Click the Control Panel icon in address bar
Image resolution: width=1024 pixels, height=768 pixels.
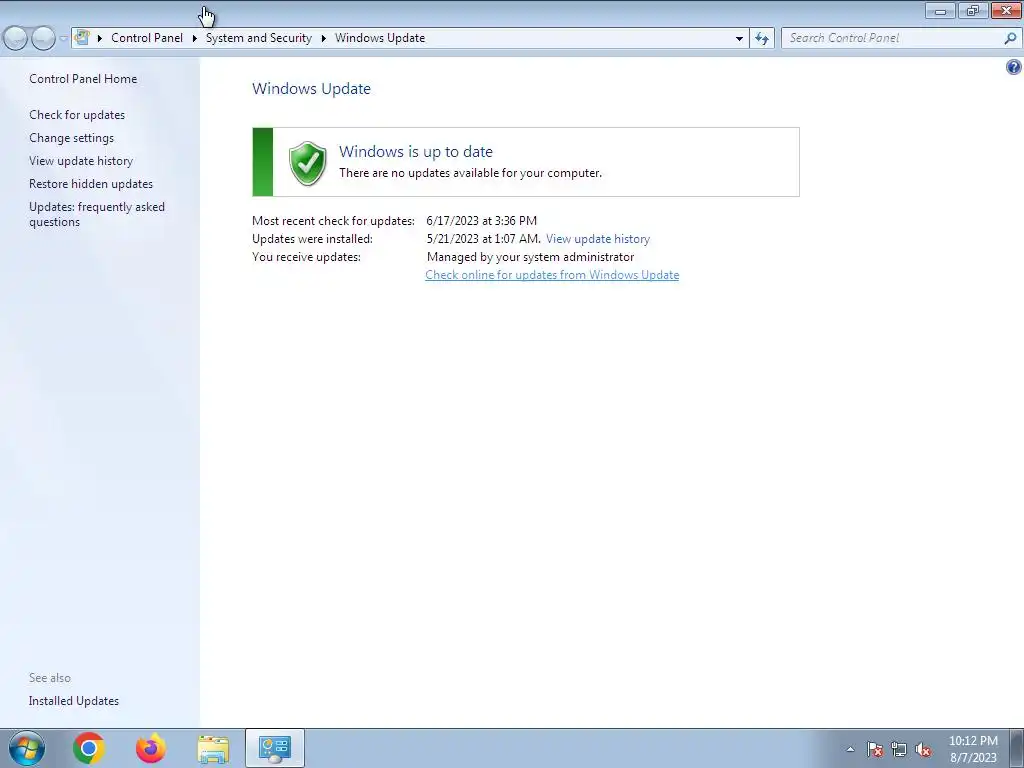pyautogui.click(x=82, y=38)
